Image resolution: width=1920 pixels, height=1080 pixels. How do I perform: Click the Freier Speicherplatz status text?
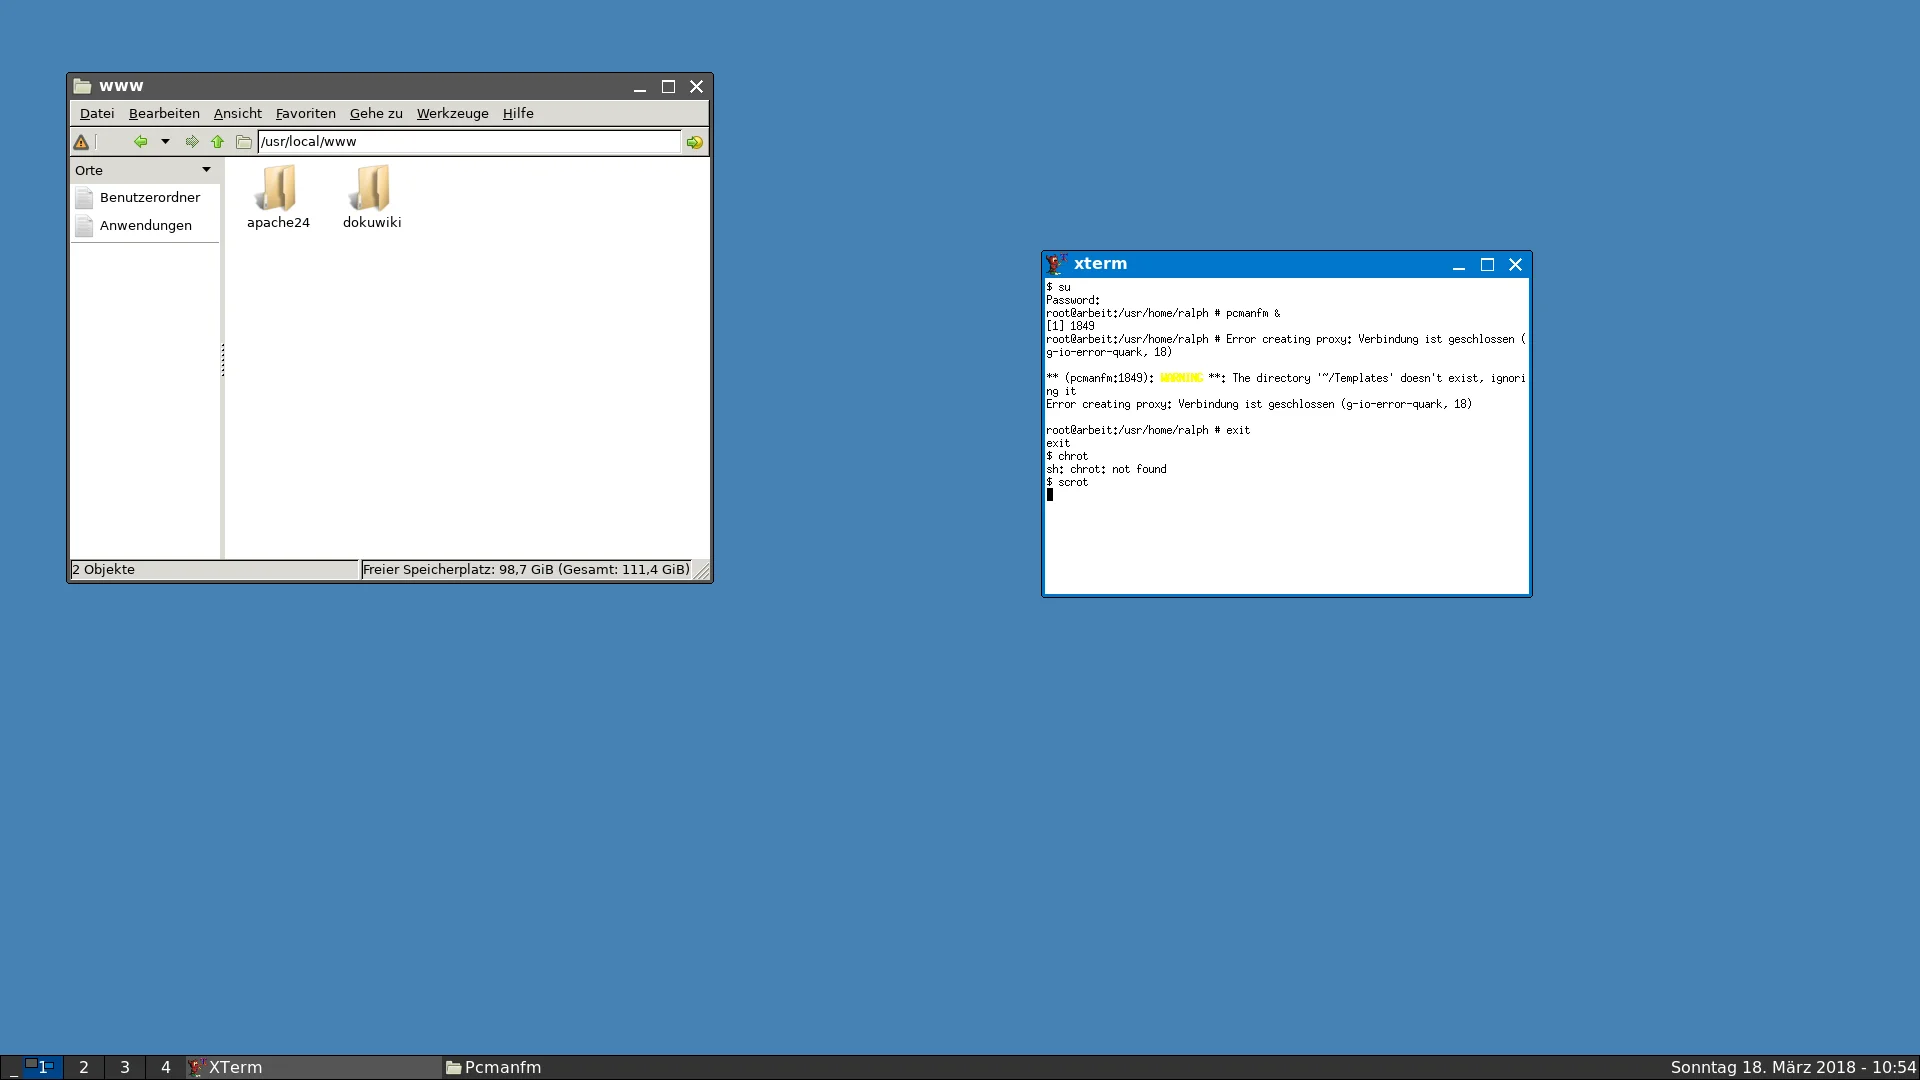[x=526, y=570]
